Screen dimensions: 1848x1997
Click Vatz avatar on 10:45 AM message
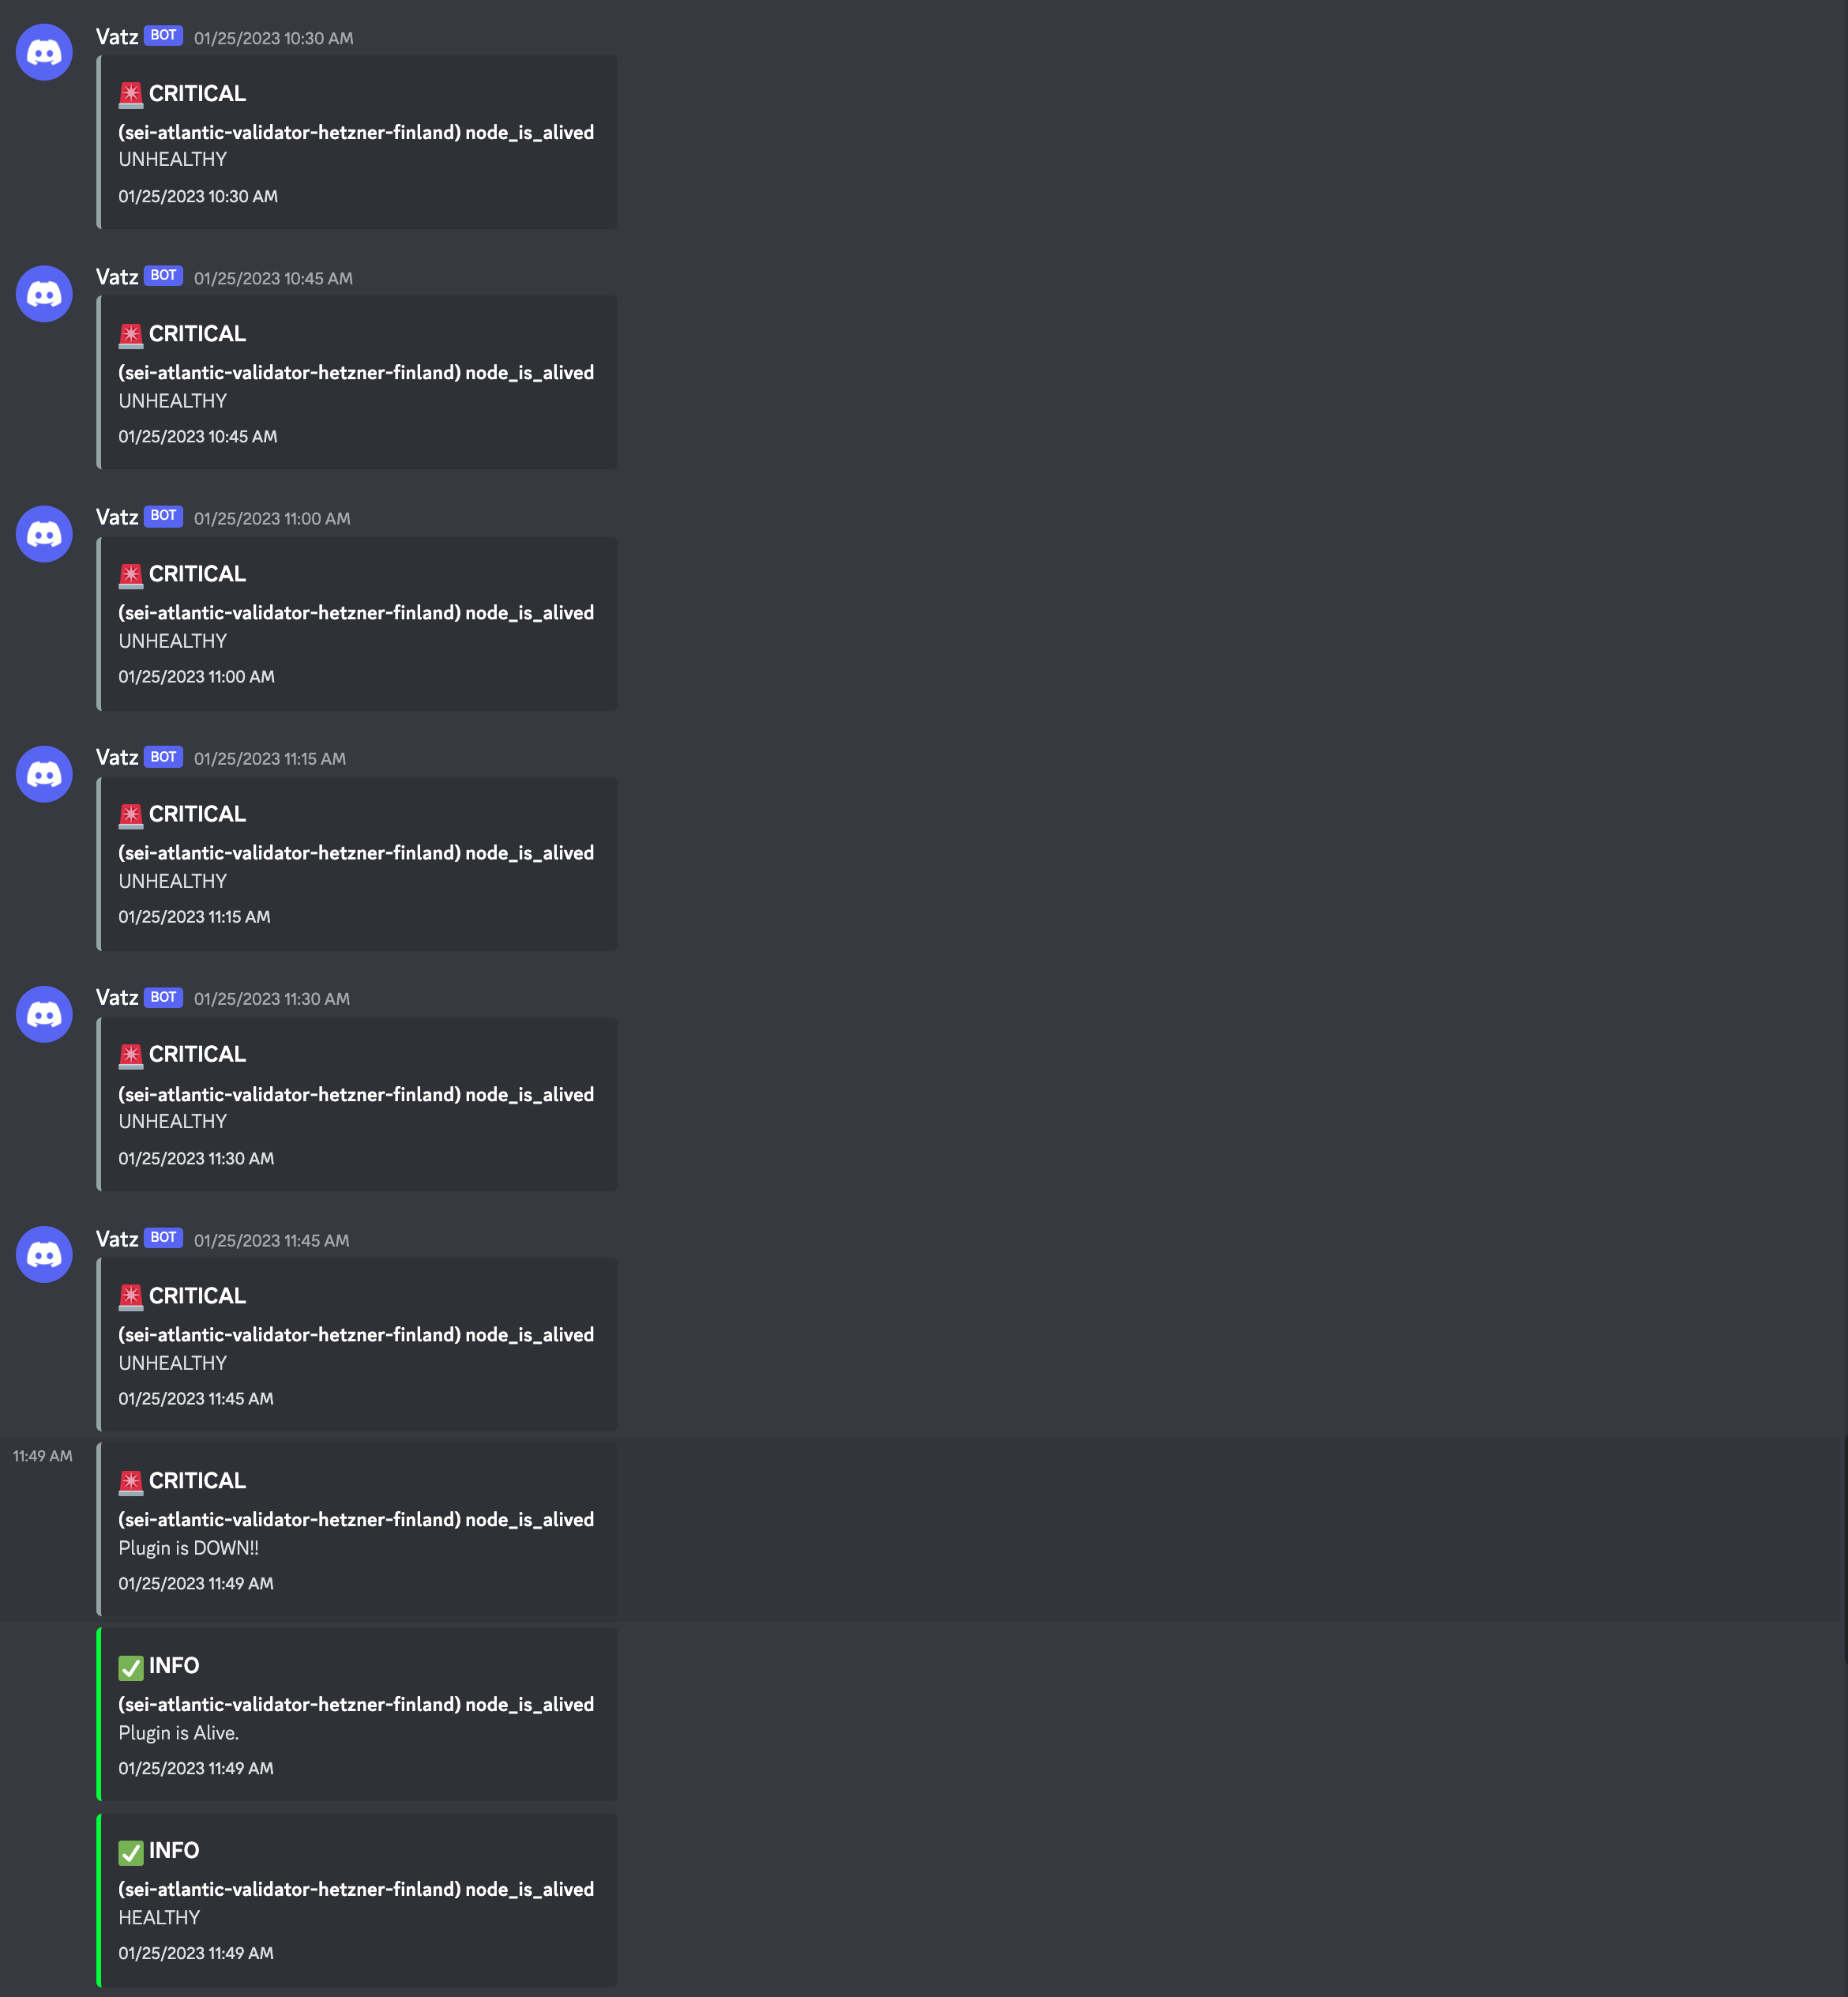[44, 293]
